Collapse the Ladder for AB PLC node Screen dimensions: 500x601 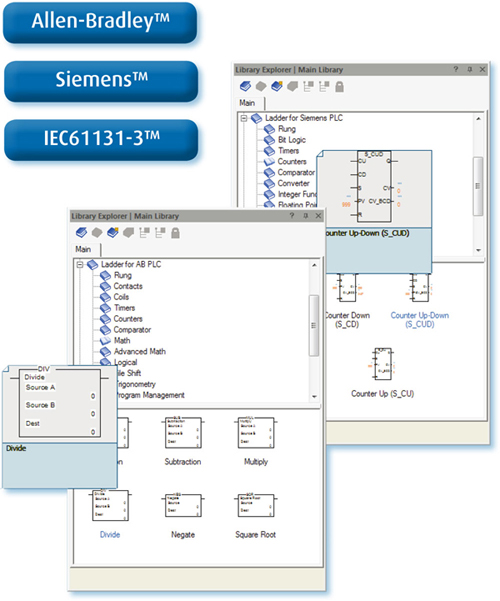[80, 265]
